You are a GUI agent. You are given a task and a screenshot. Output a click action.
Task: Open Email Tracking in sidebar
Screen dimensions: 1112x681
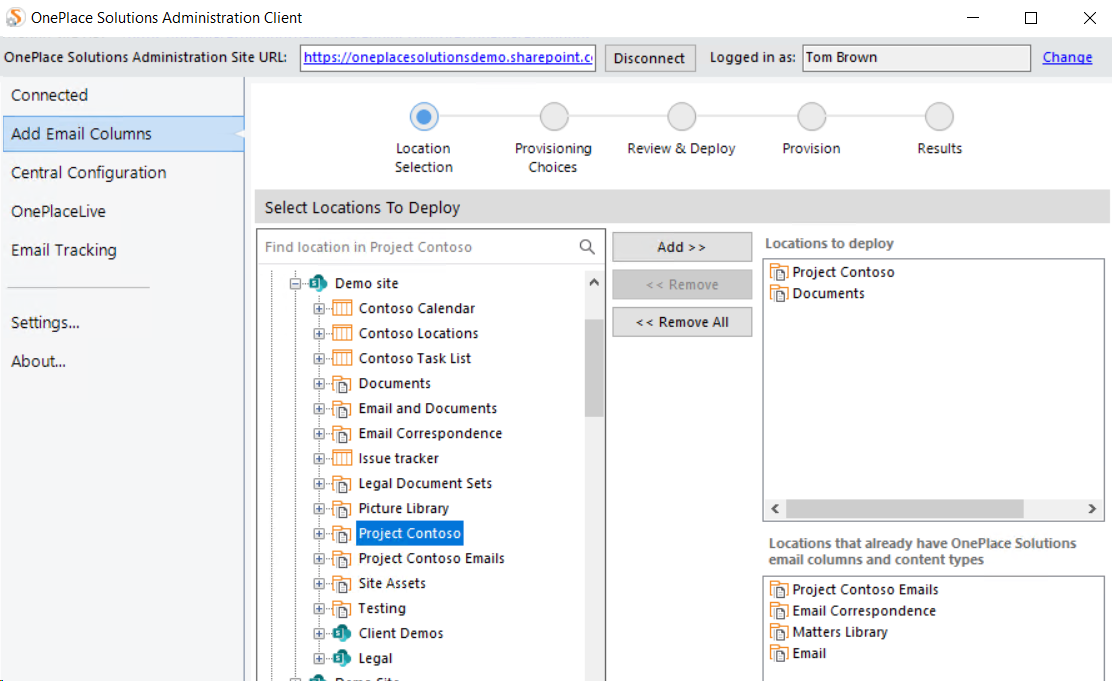123,250
